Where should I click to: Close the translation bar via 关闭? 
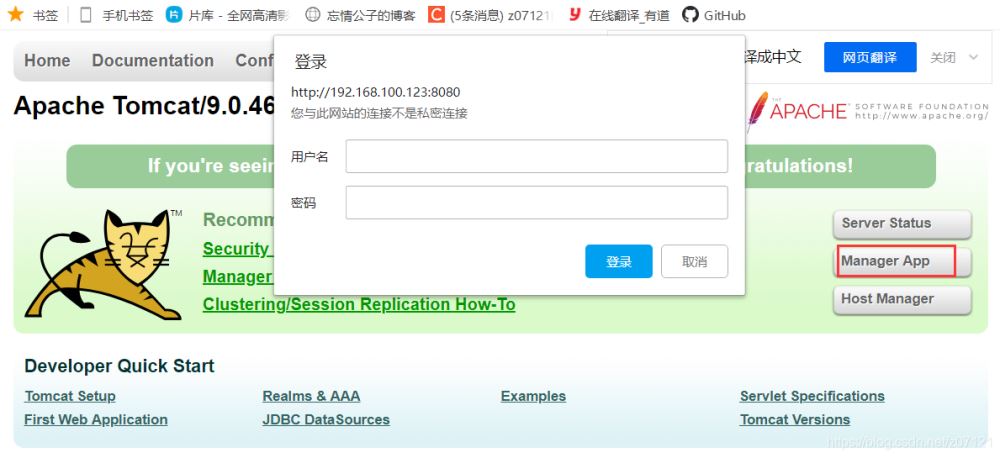943,57
